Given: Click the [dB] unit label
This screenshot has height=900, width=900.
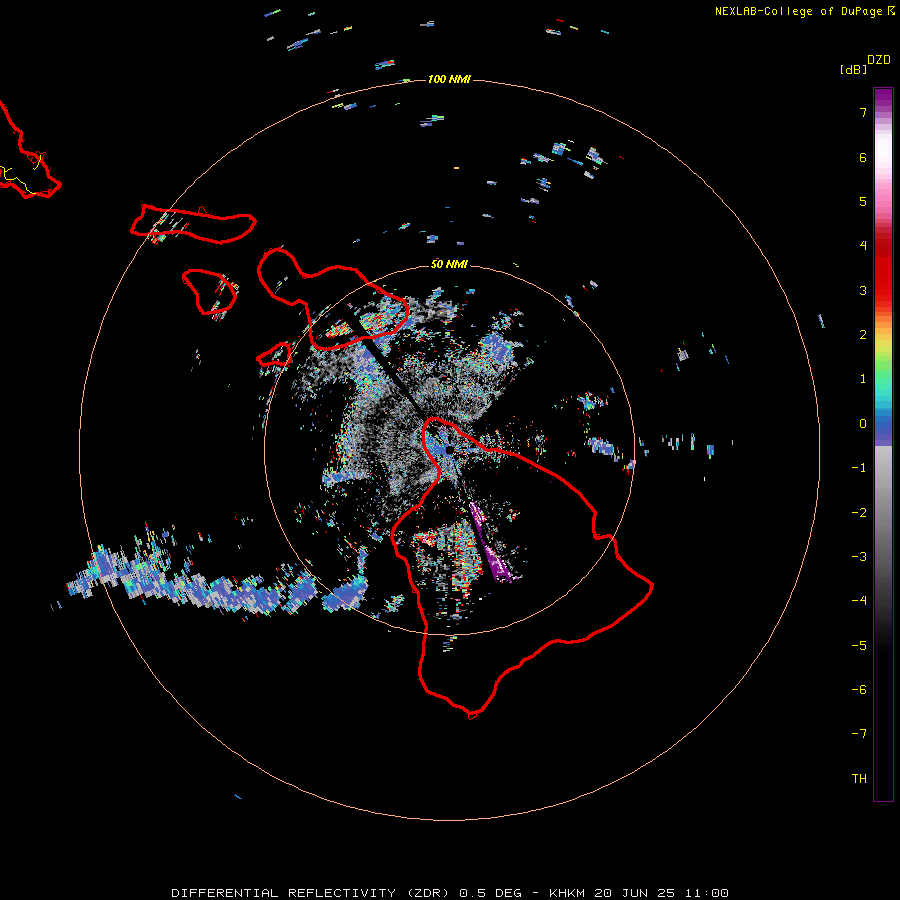Looking at the screenshot, I should (853, 69).
